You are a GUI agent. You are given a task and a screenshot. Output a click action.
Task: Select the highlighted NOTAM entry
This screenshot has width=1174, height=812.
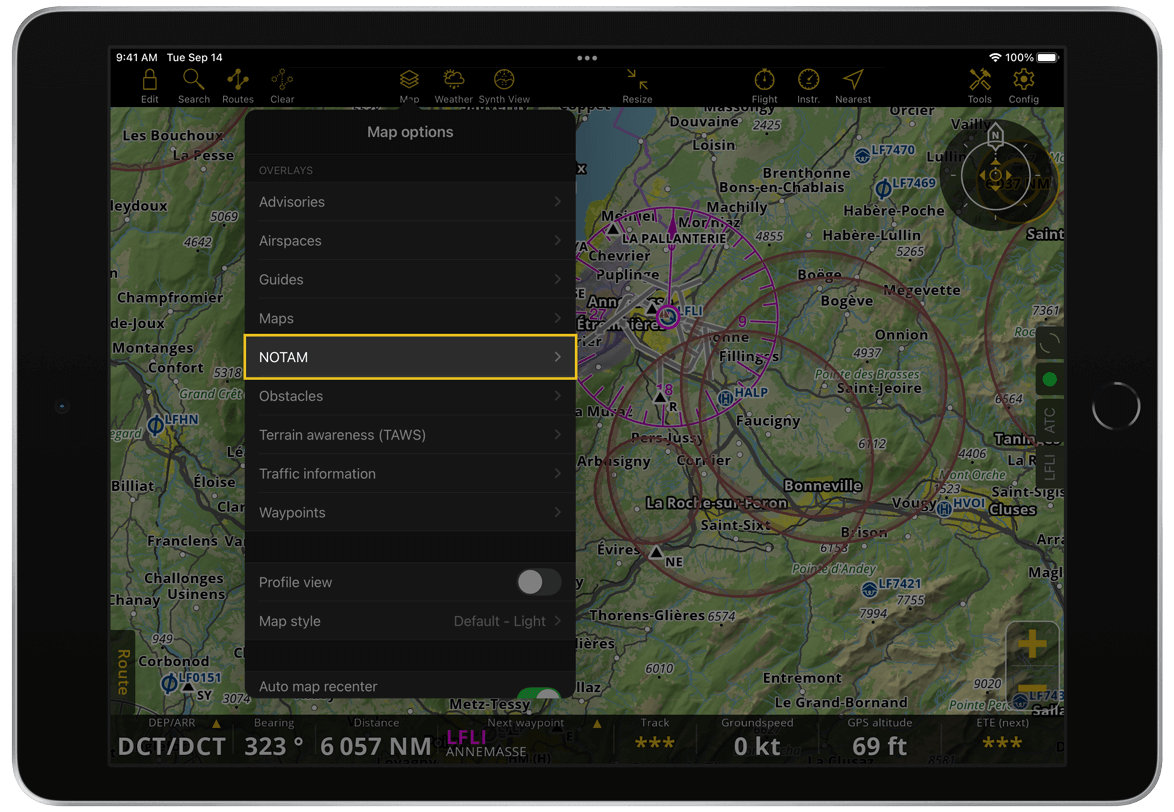(410, 357)
